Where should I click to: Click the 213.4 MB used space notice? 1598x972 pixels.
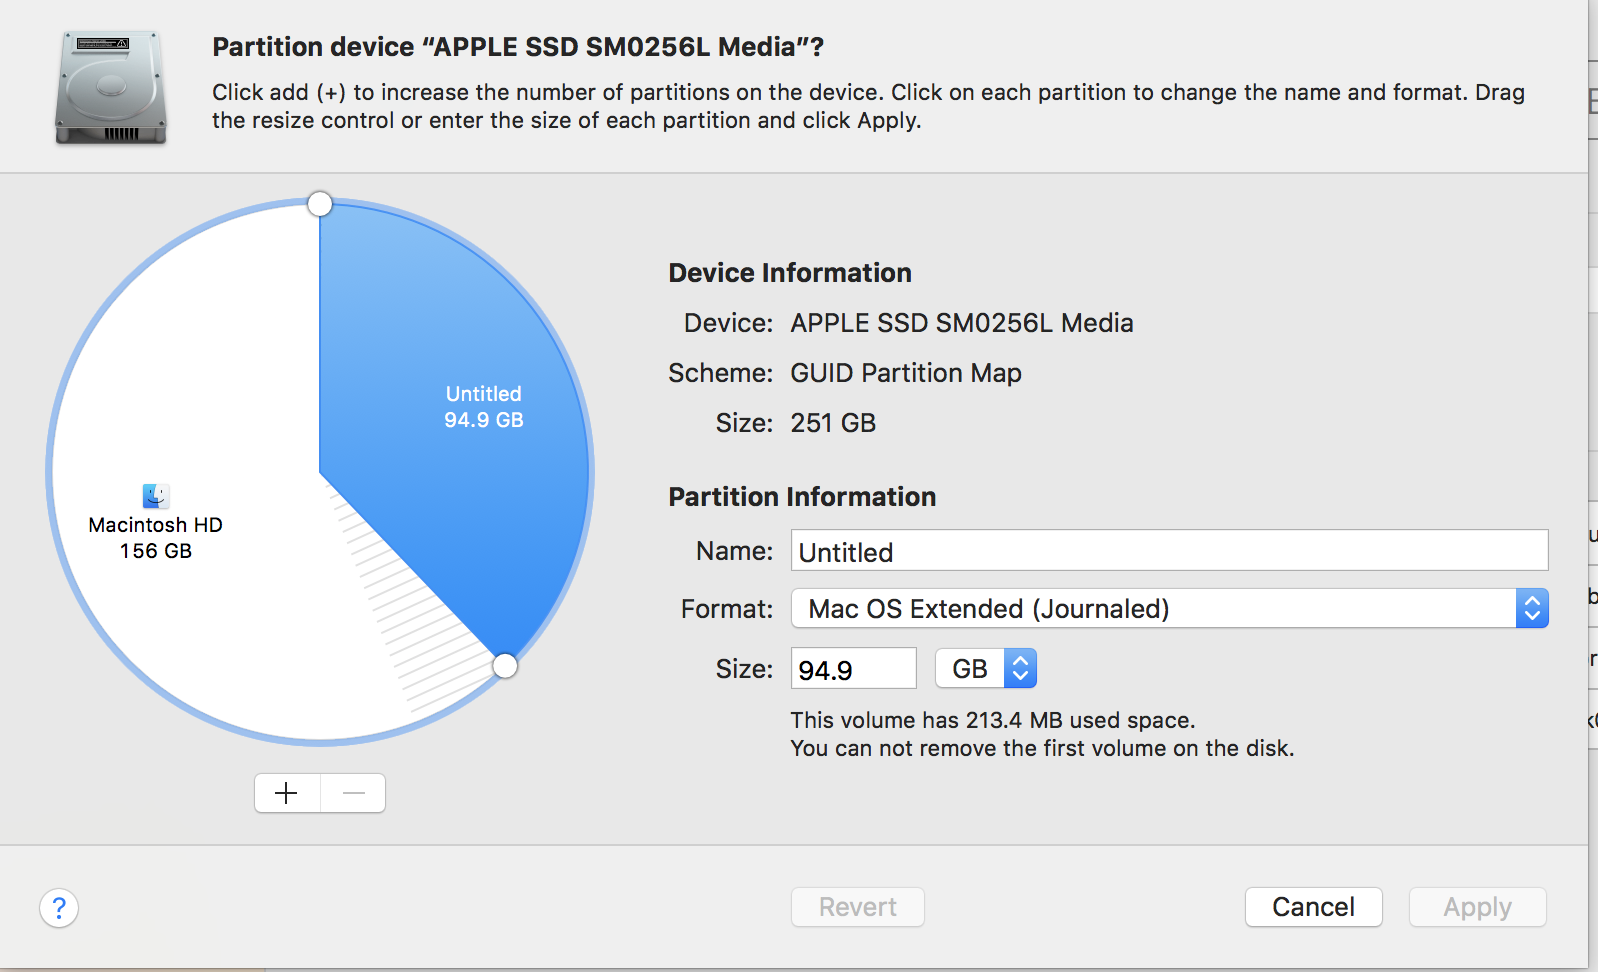992,720
